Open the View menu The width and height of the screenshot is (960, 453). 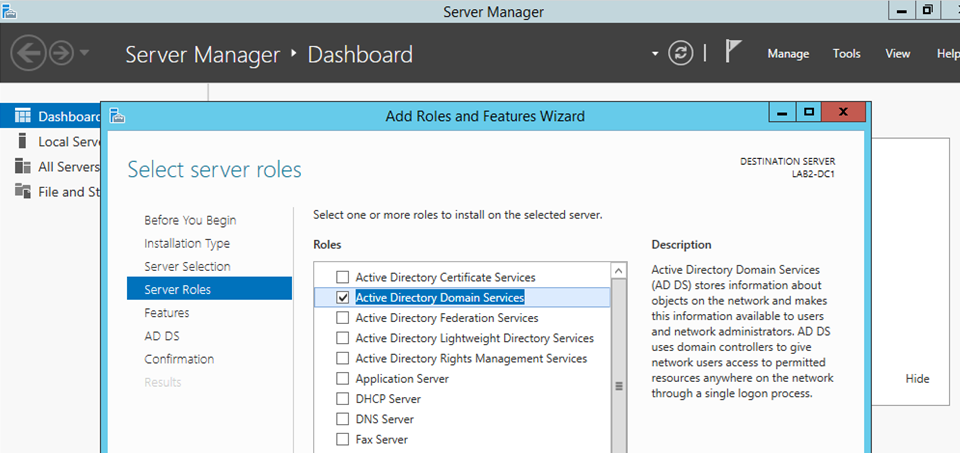click(898, 54)
